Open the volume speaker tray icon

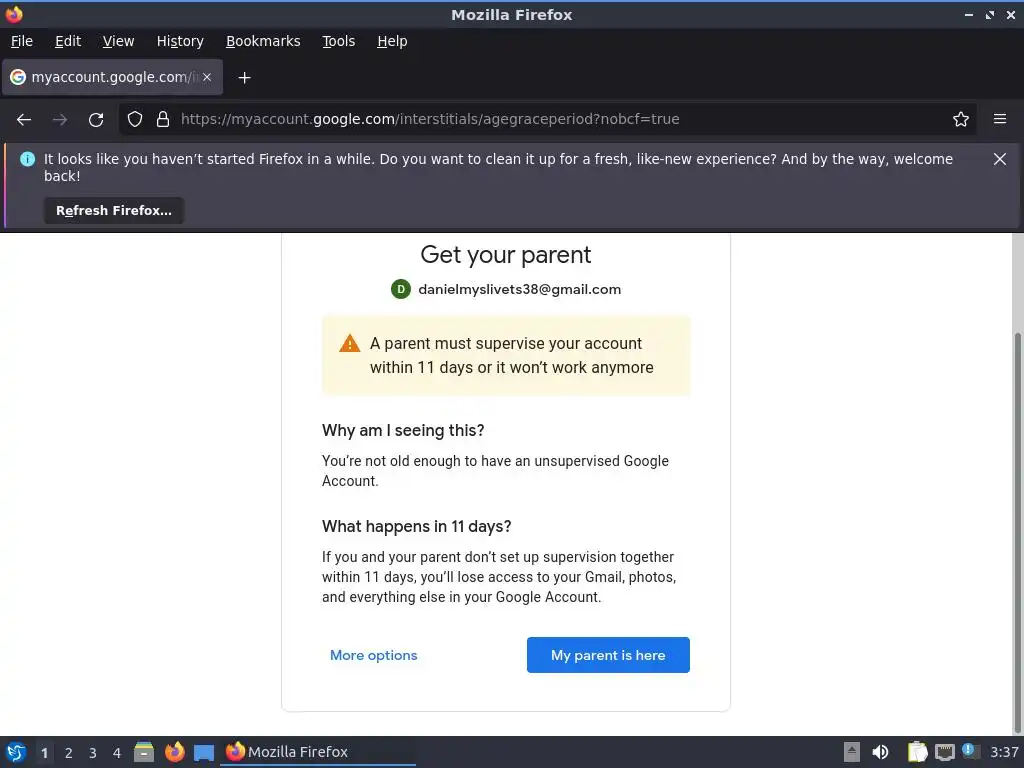(880, 752)
